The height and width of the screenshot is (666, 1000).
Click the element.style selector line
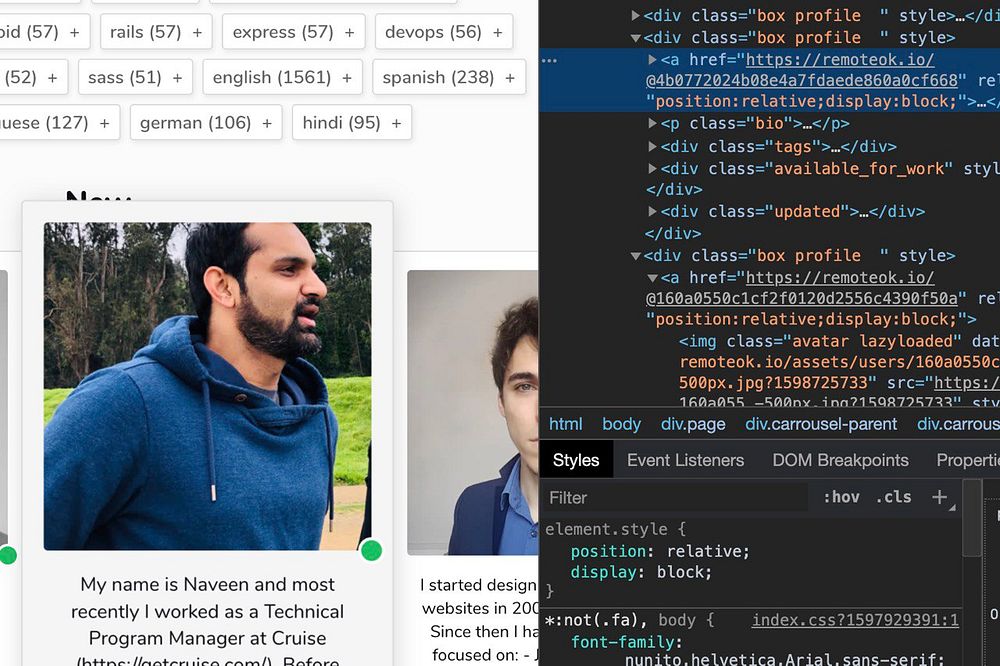pos(615,529)
